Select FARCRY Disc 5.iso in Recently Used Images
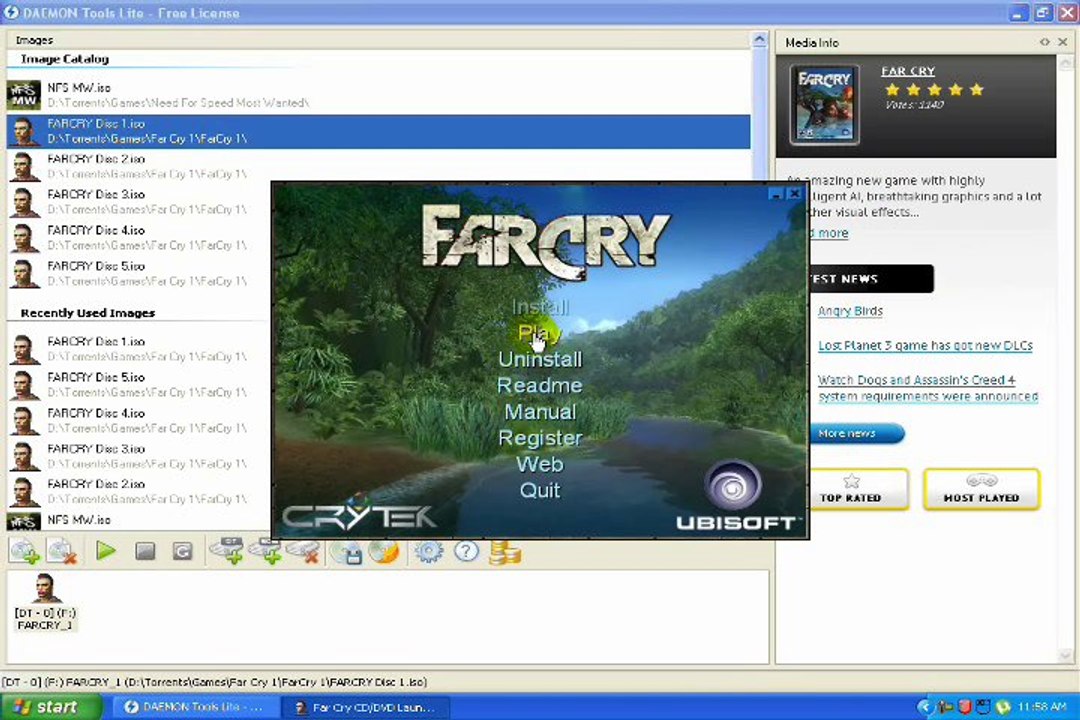Image resolution: width=1080 pixels, height=720 pixels. 138,384
